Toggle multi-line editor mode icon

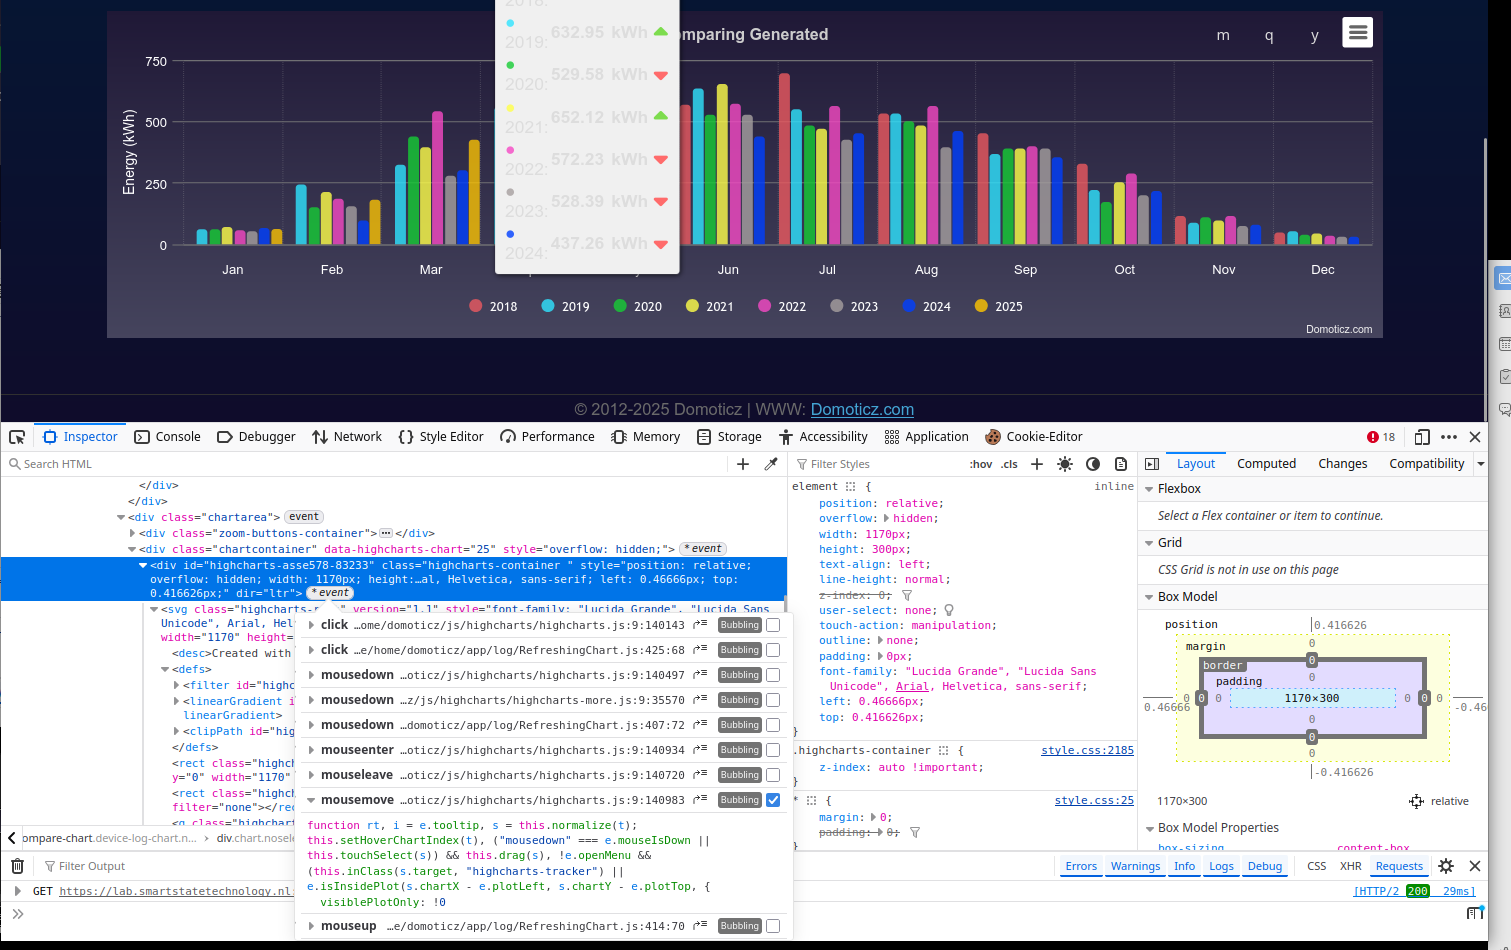[1475, 913]
